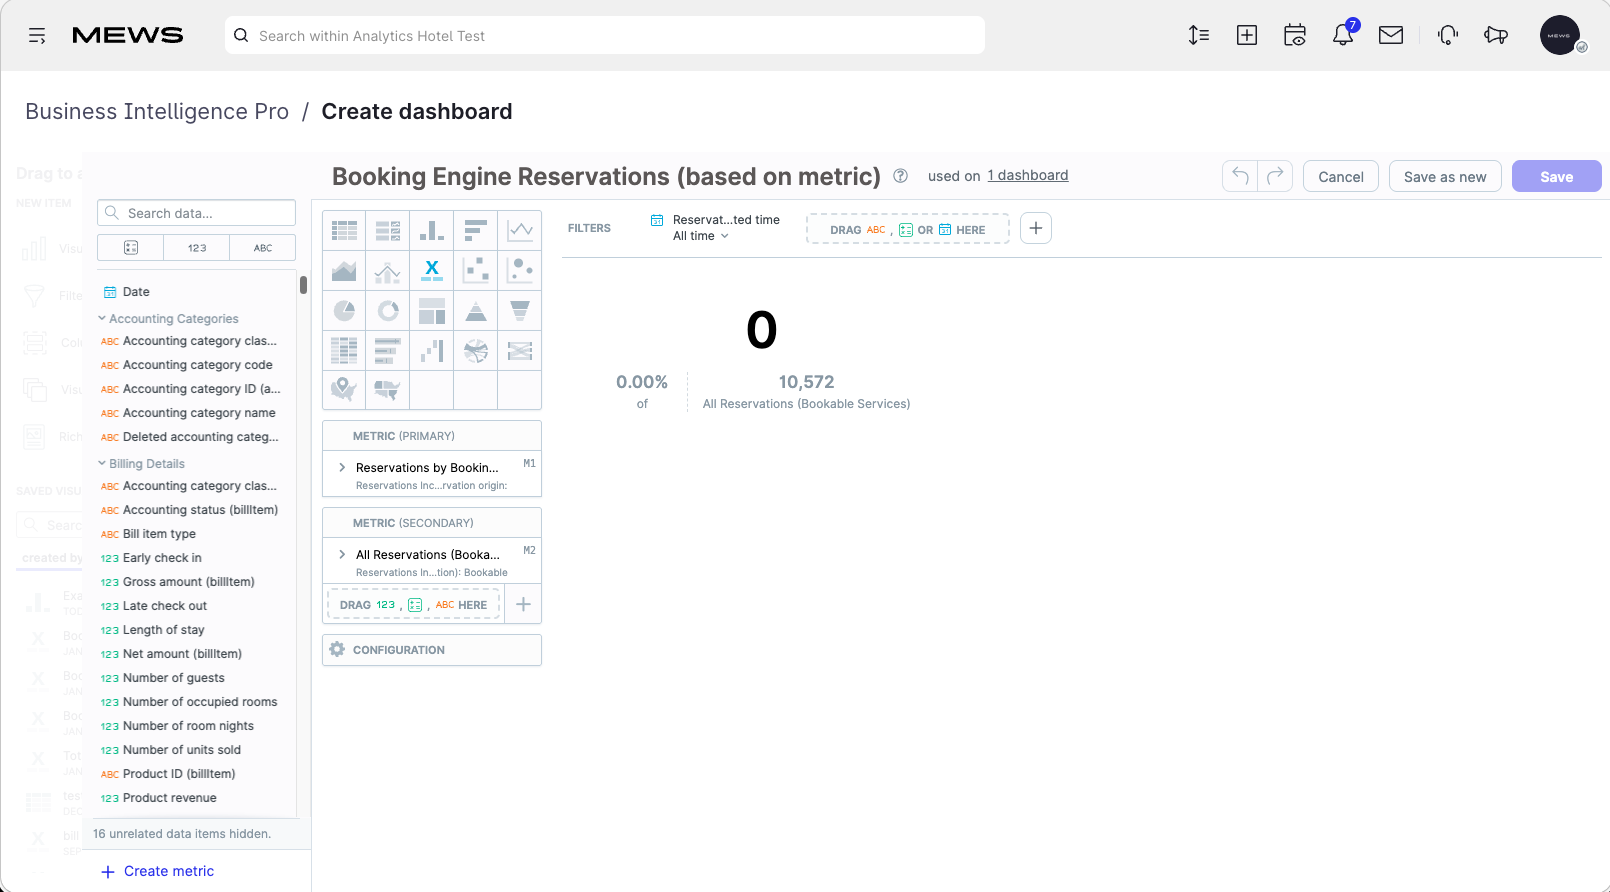
Task: Select the Heatmap visualization
Action: point(344,350)
